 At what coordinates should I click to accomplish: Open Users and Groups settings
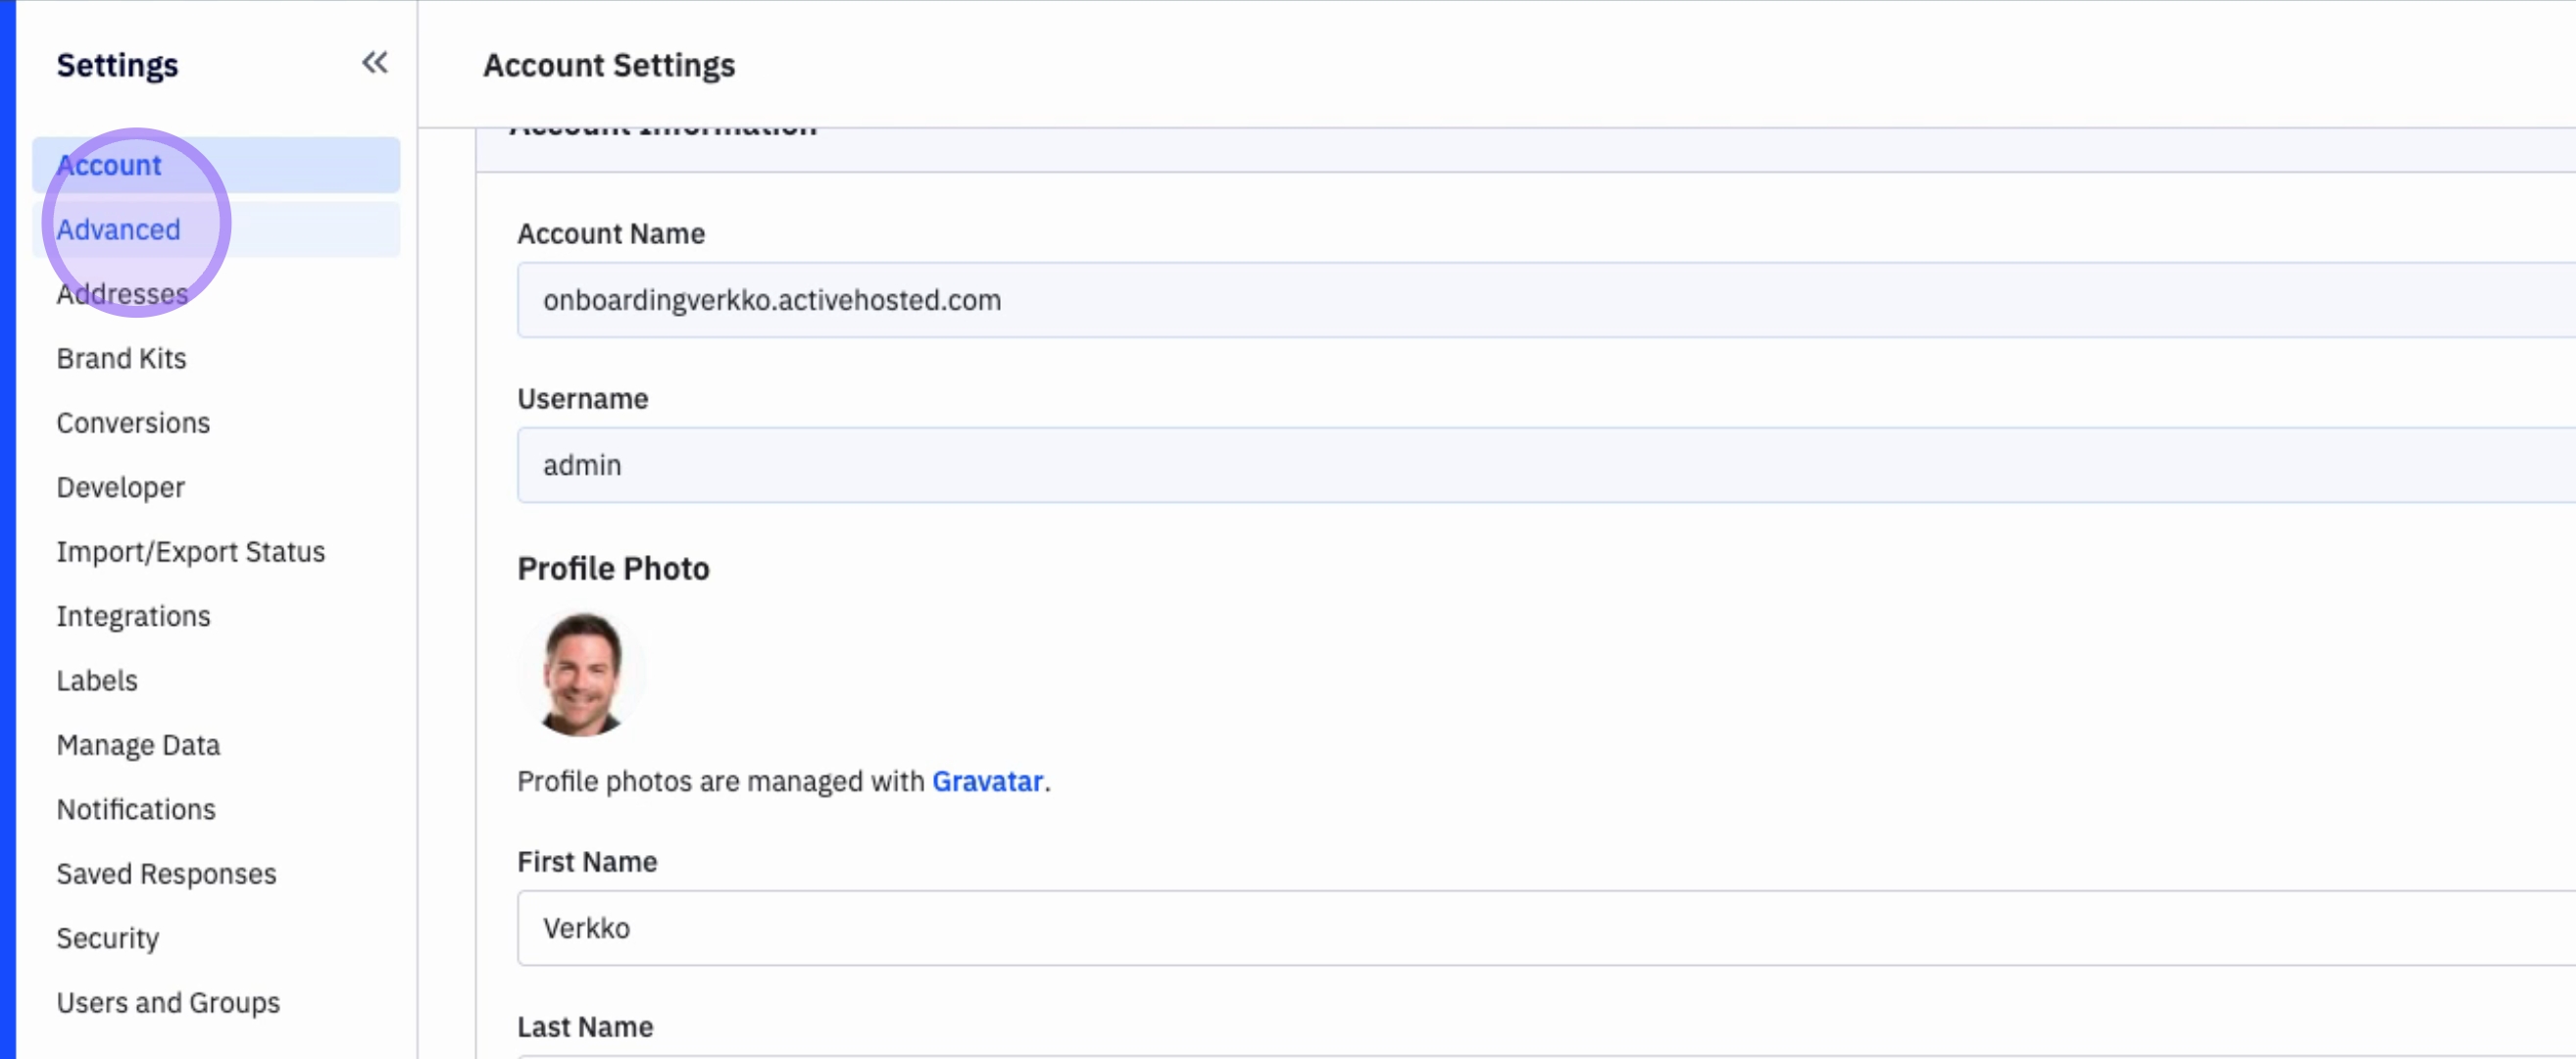168,1002
